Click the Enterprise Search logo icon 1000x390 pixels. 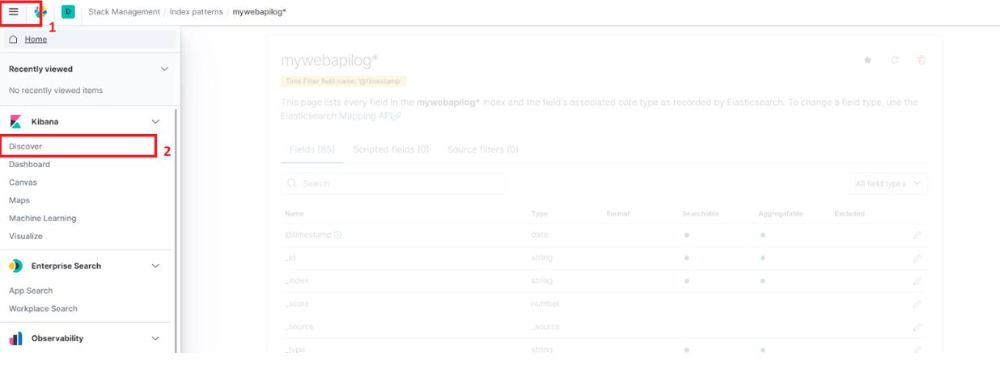coord(16,266)
